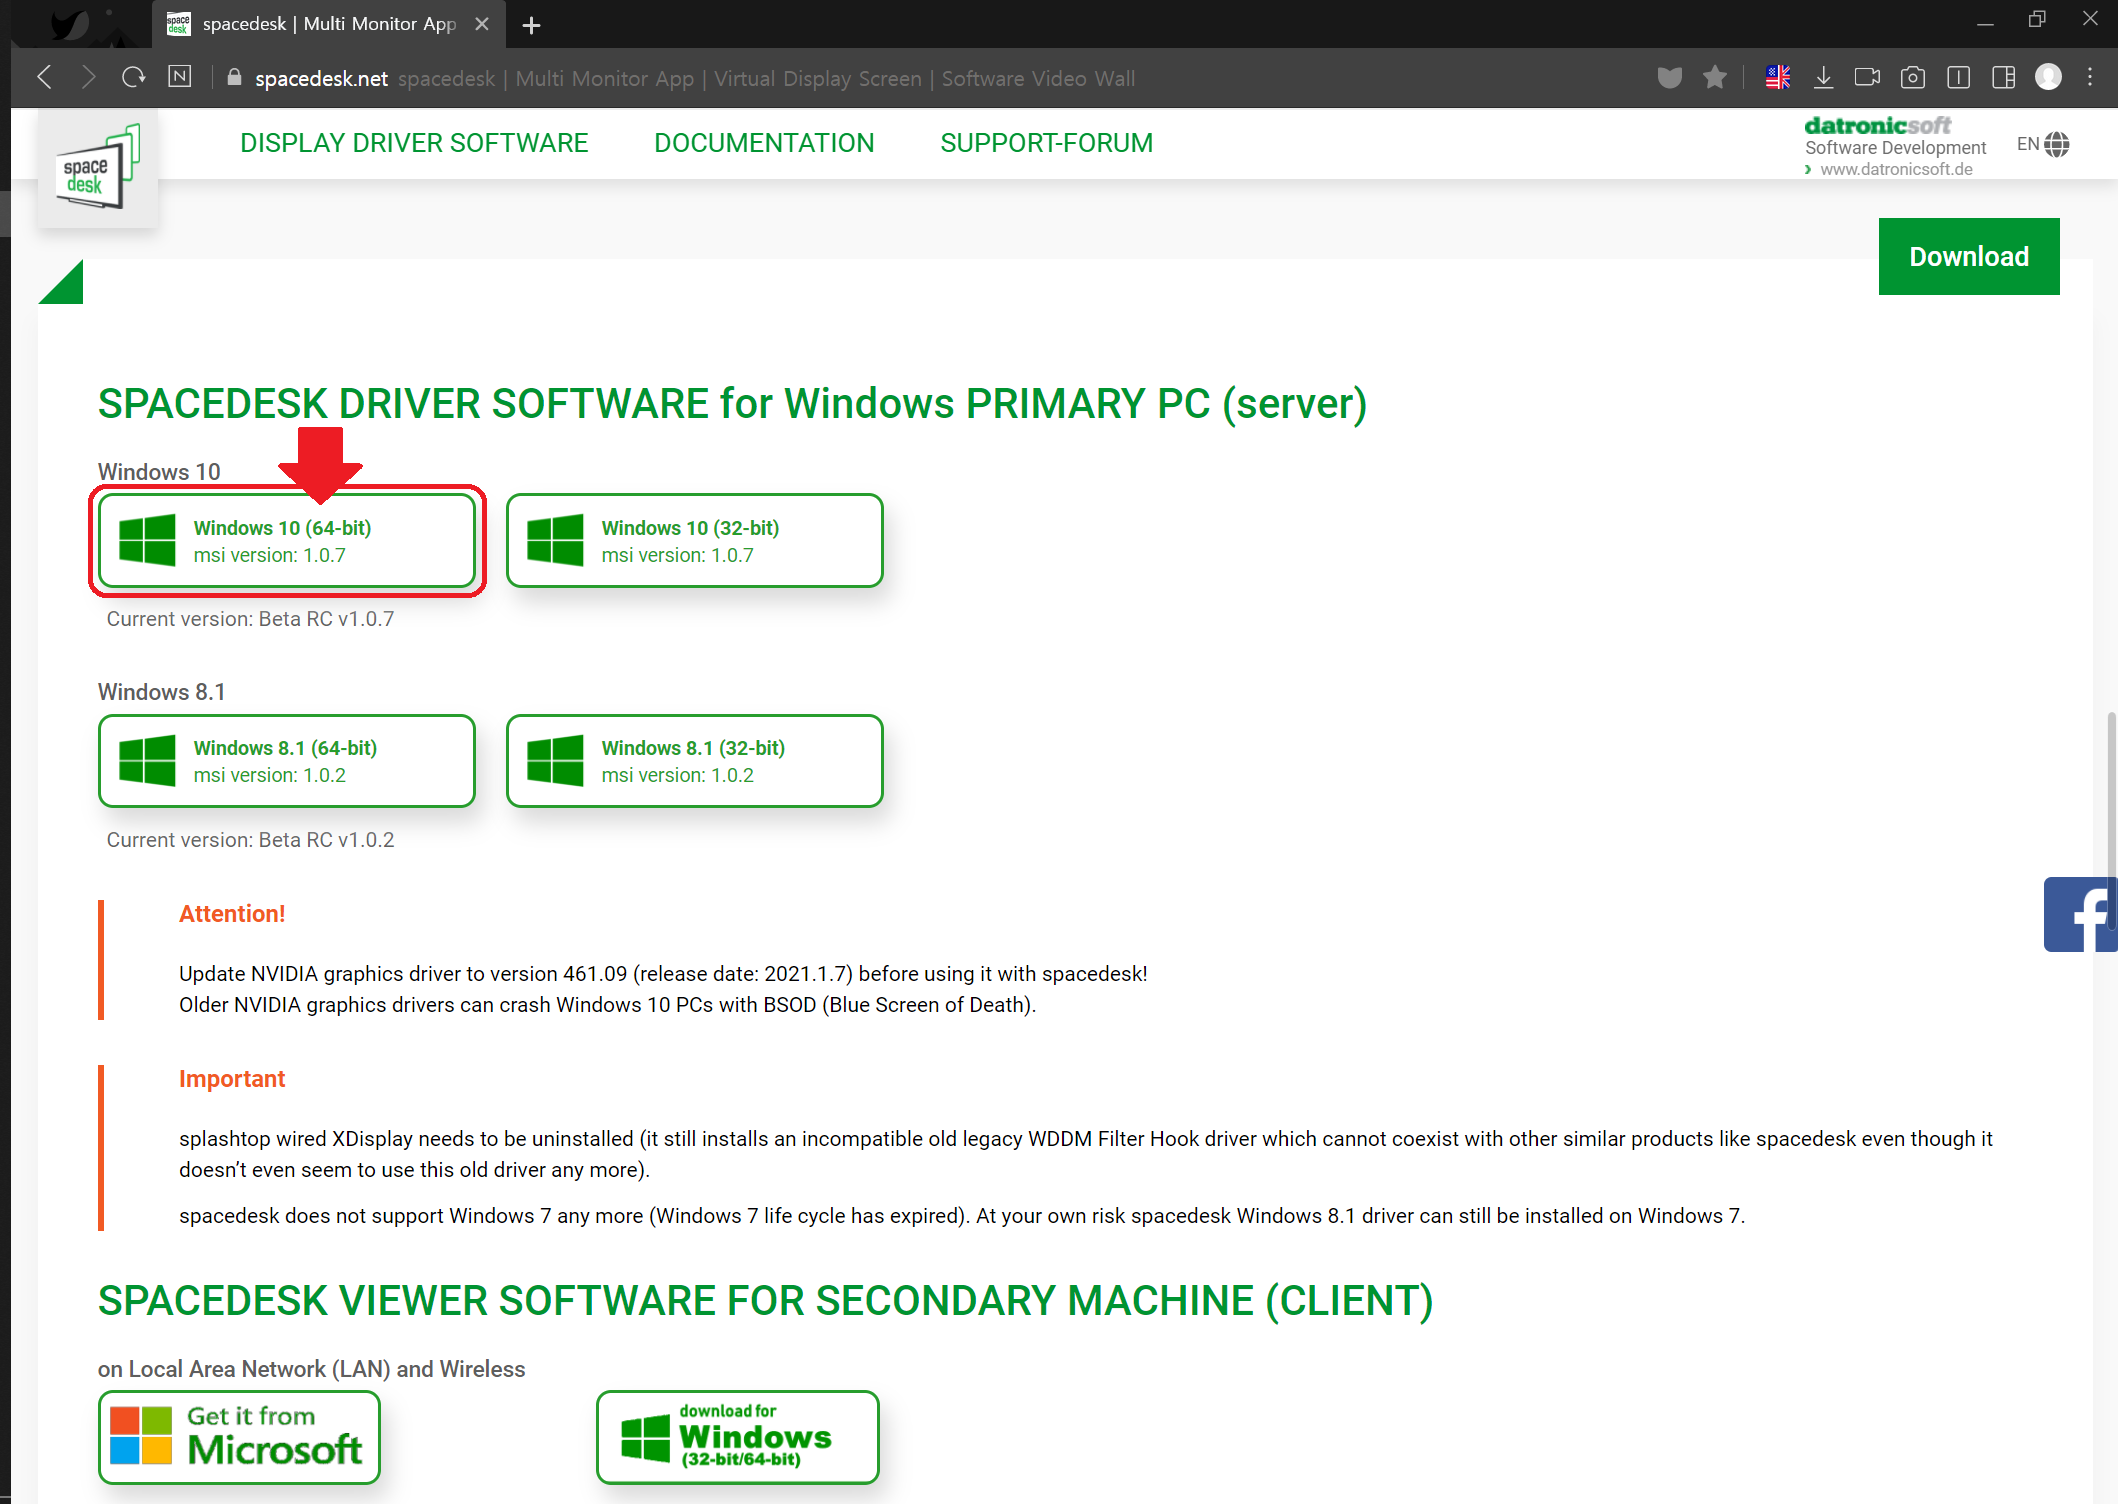This screenshot has width=2118, height=1504.
Task: Click the video recorder toolbar icon
Action: pyautogui.click(x=1866, y=77)
